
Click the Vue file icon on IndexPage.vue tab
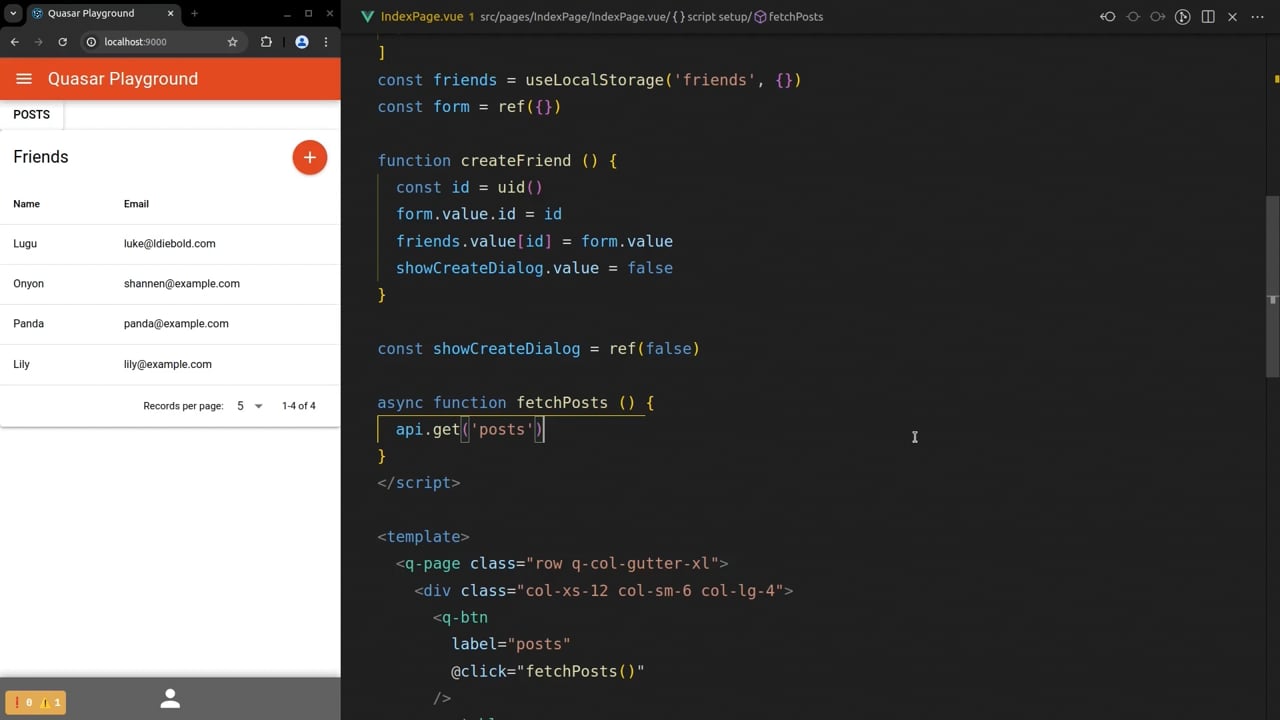[367, 17]
